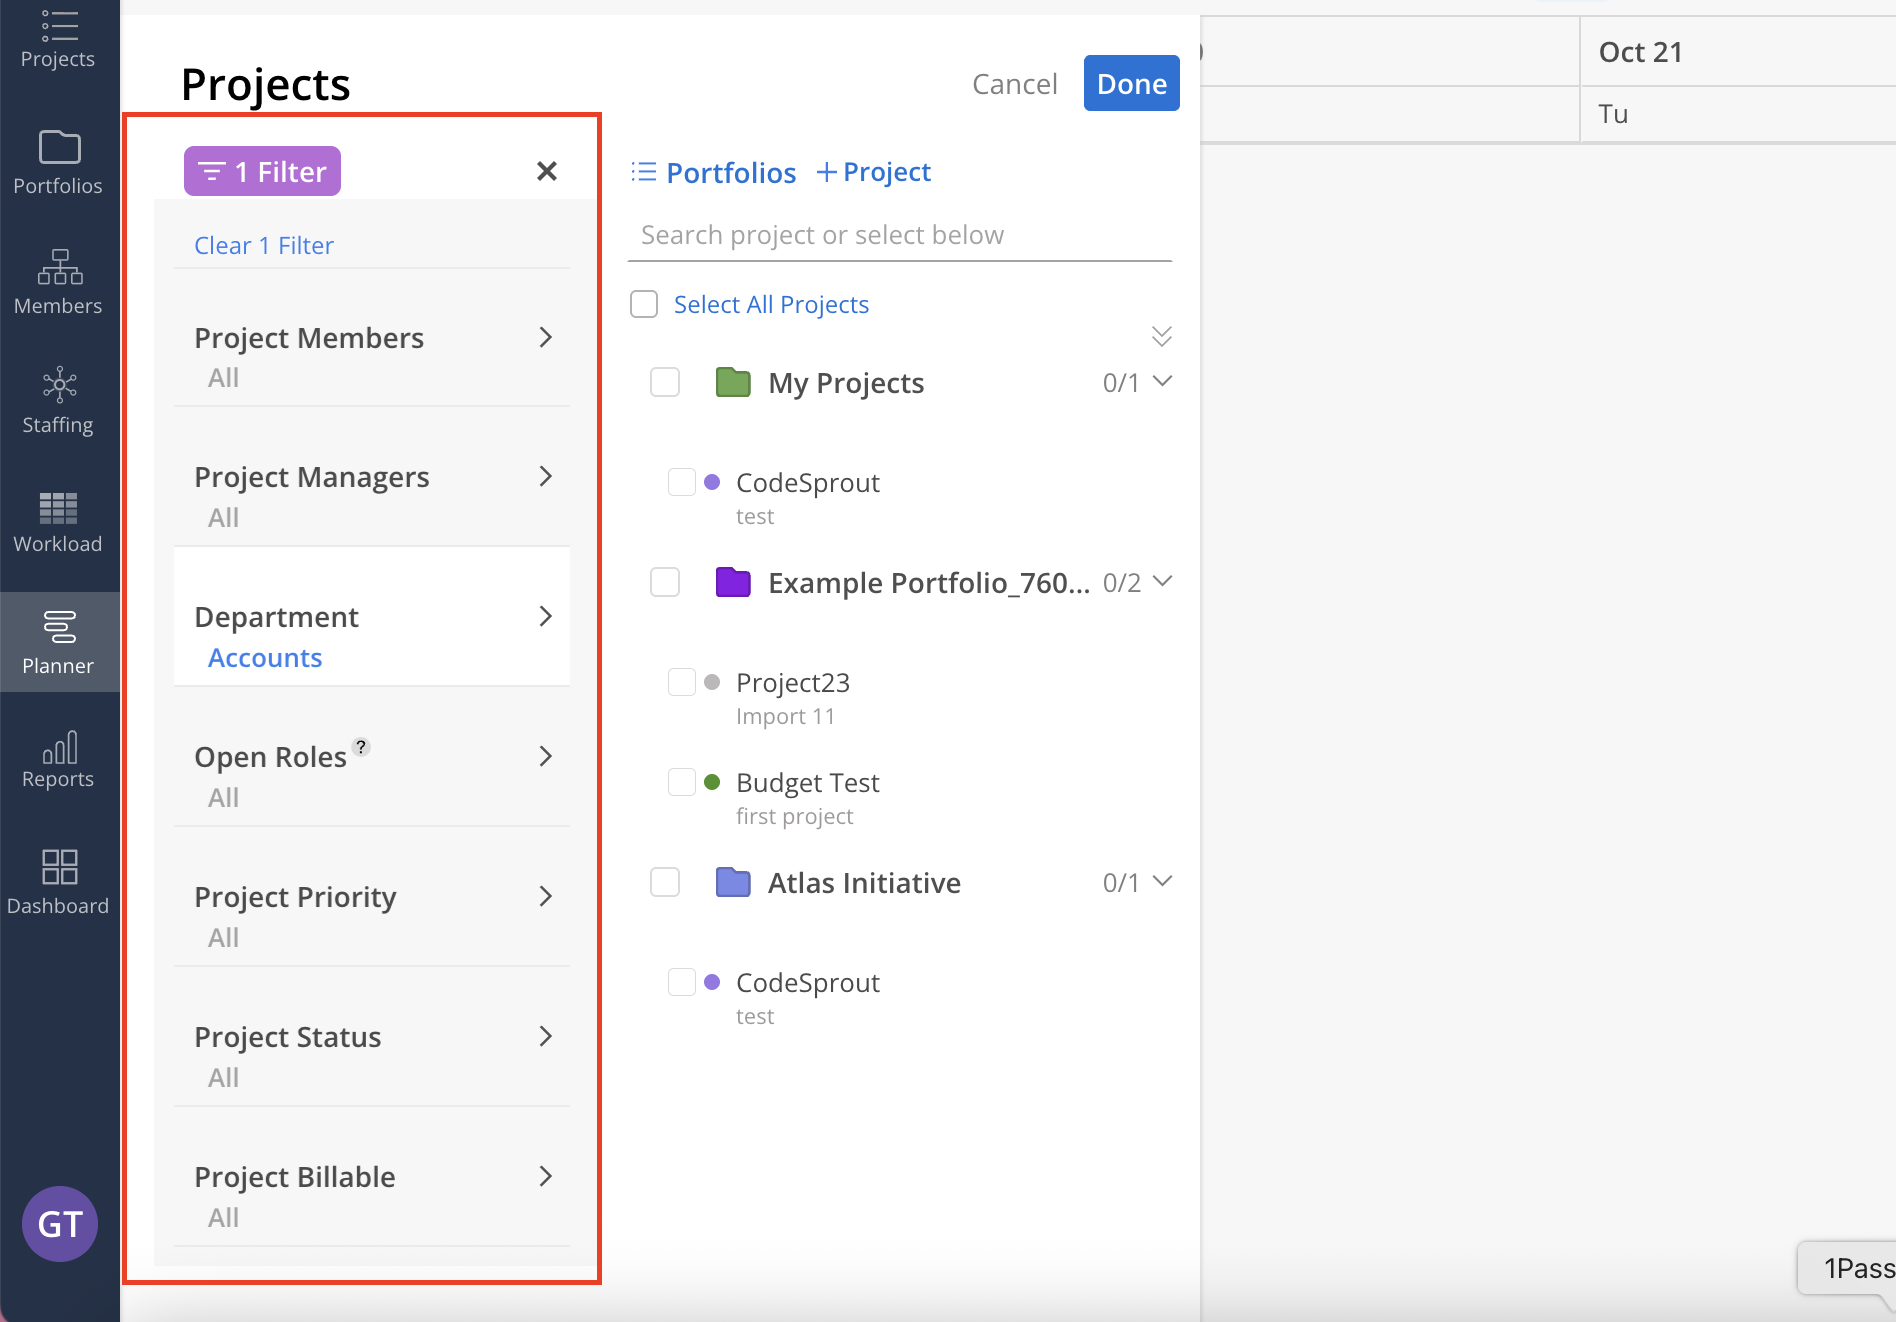Switch to the Portfolios grouping tab

click(x=714, y=172)
